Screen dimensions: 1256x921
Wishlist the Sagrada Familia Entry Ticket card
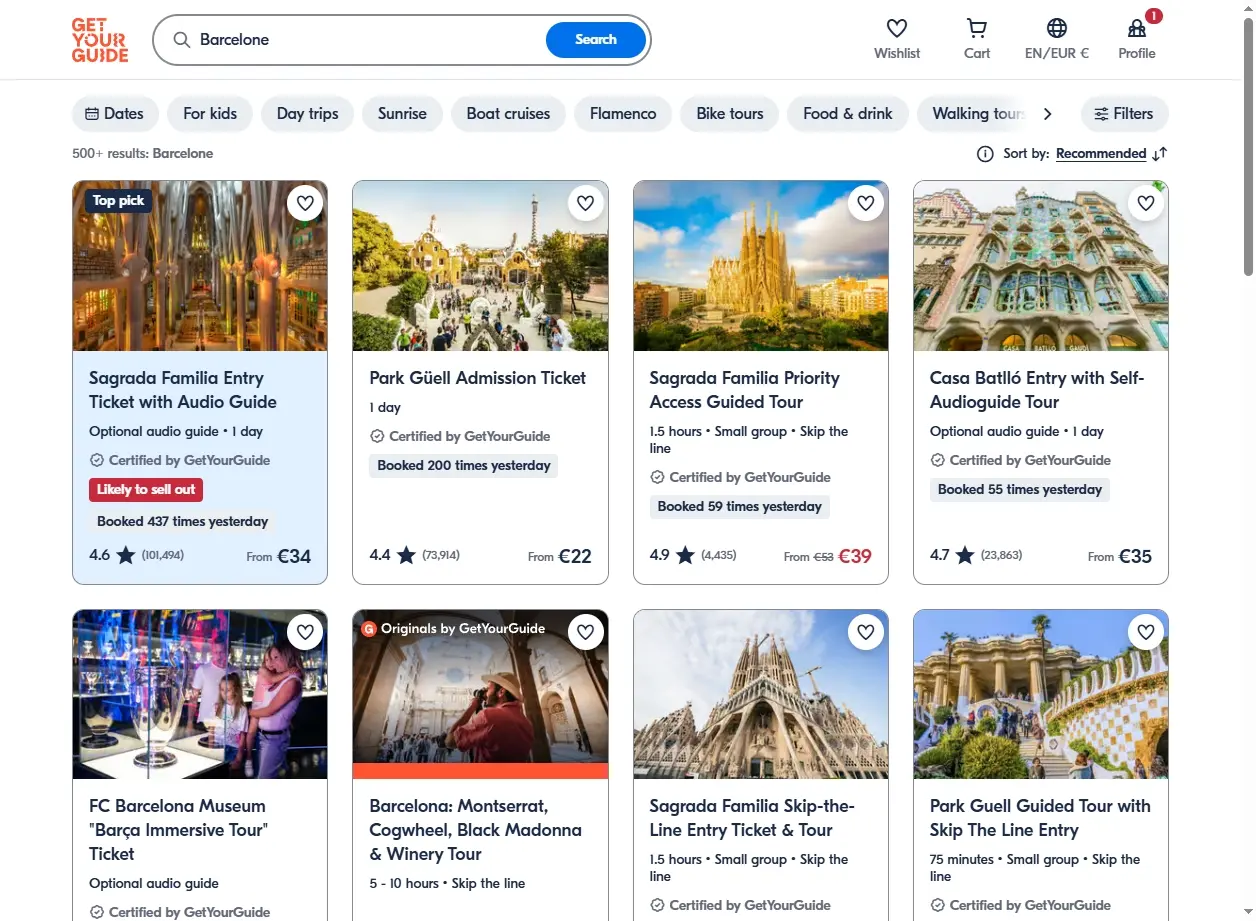point(305,203)
